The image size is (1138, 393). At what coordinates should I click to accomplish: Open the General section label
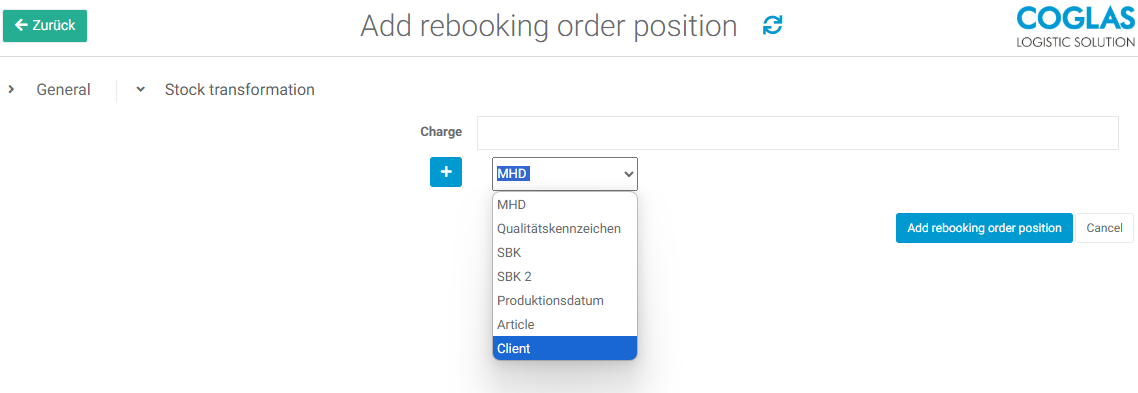(63, 90)
